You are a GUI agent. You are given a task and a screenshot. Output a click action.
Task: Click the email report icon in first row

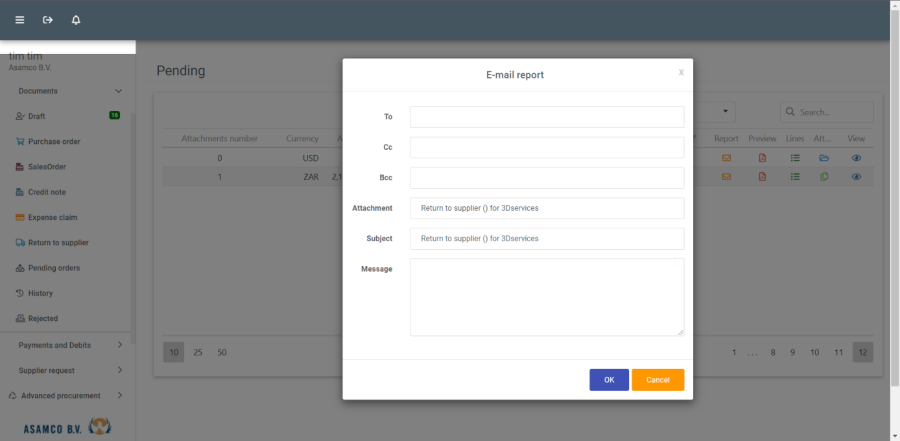pos(727,158)
